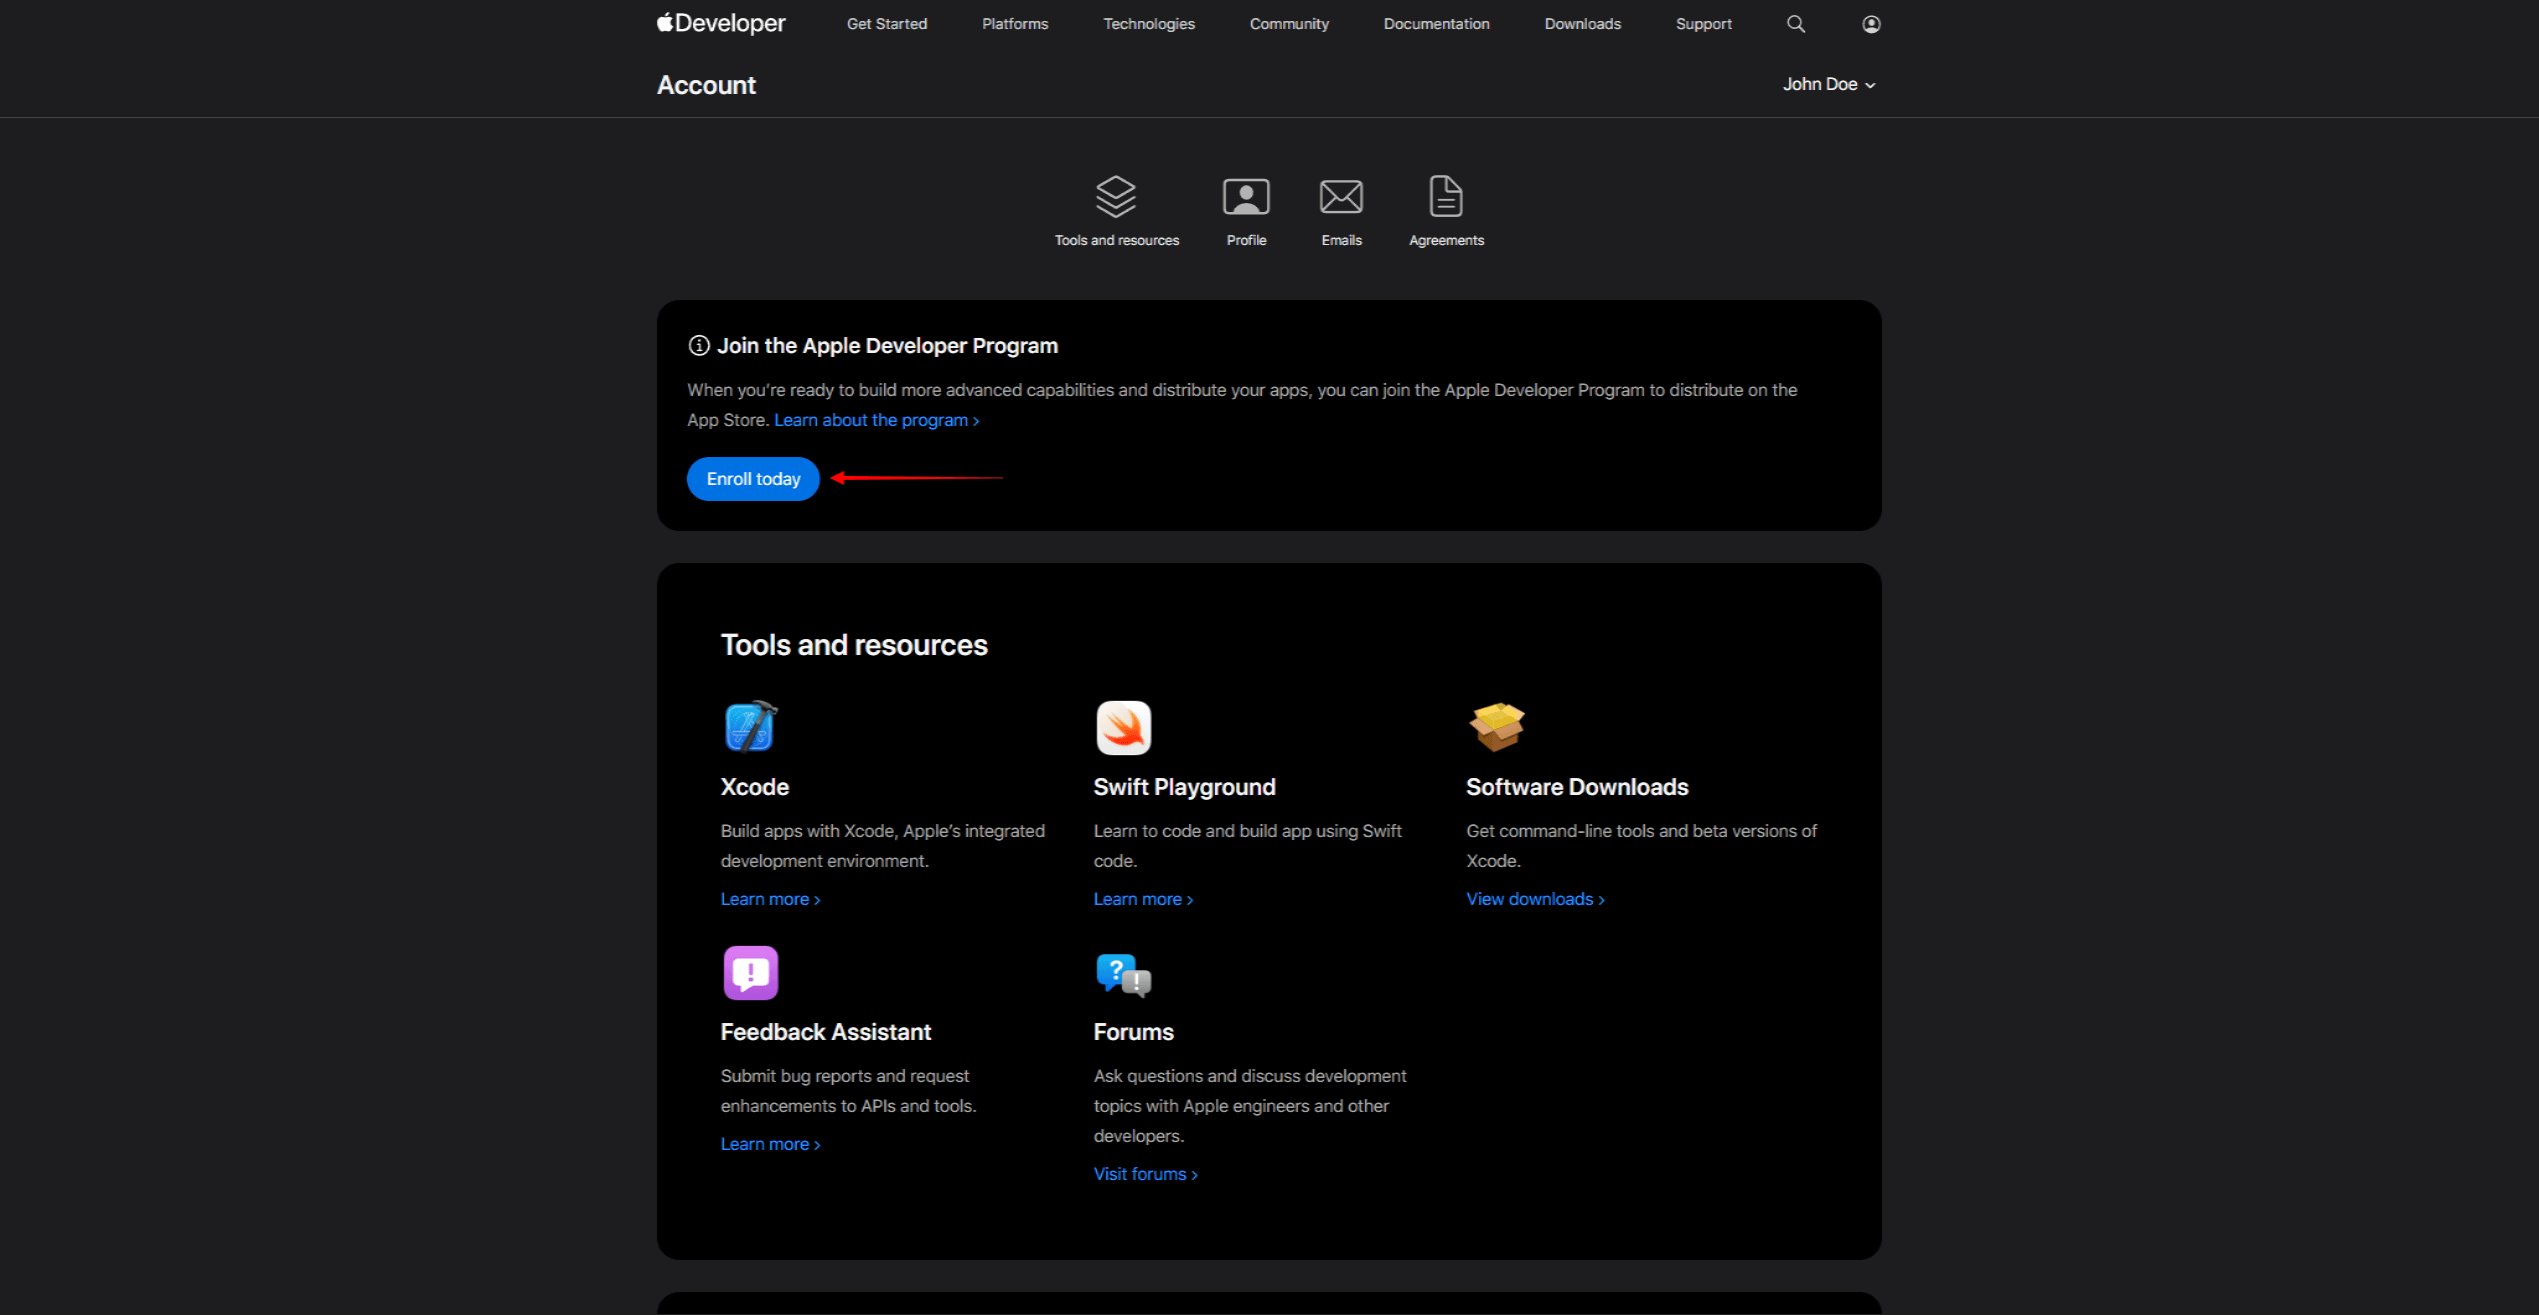Open the Tools and resources section icon
2539x1315 pixels.
pyautogui.click(x=1116, y=196)
